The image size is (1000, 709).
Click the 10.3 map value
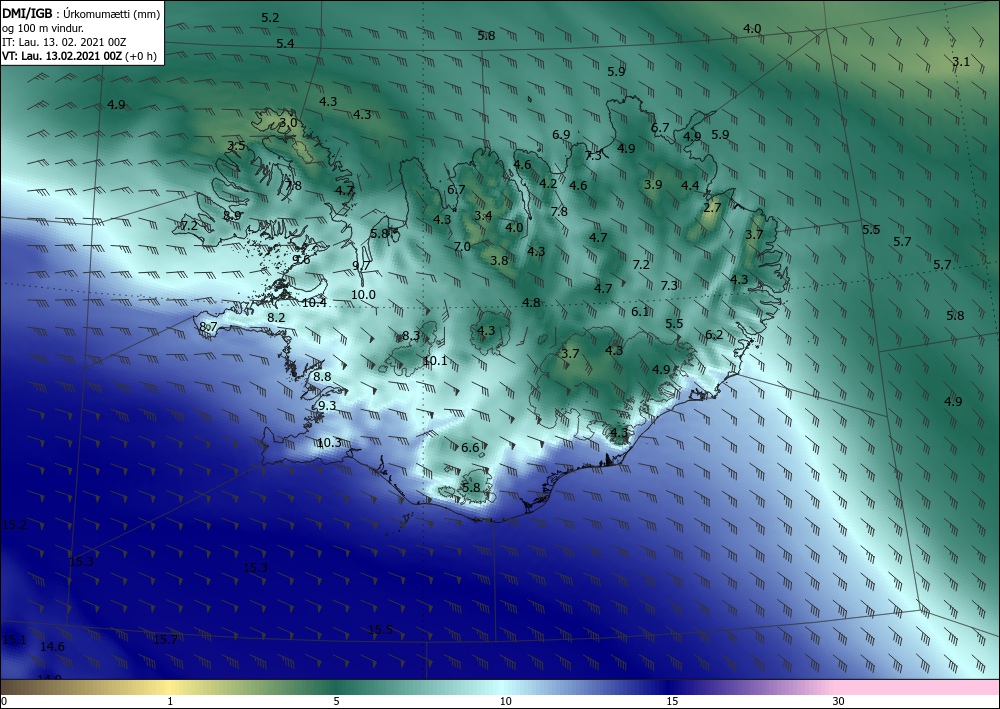(329, 442)
